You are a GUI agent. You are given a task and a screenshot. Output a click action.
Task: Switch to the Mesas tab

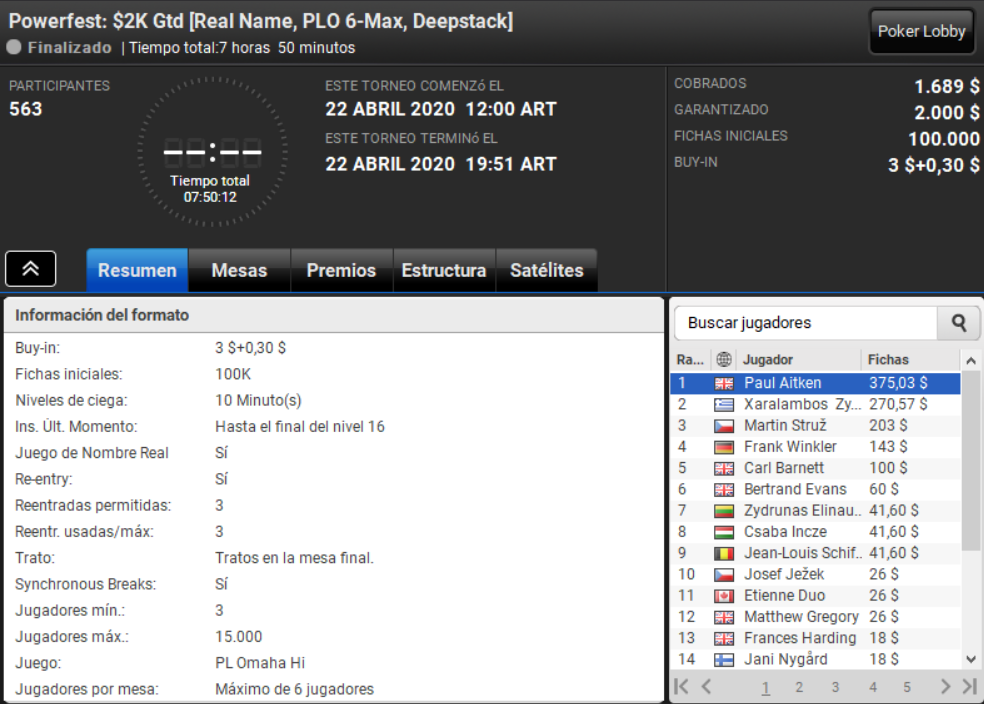pos(239,270)
